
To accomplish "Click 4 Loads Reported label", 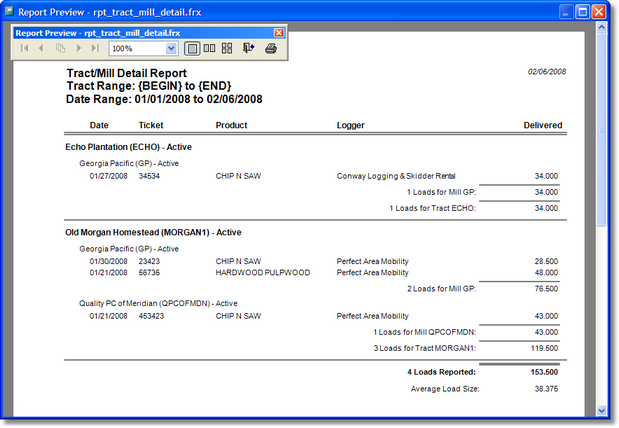I will click(x=442, y=372).
